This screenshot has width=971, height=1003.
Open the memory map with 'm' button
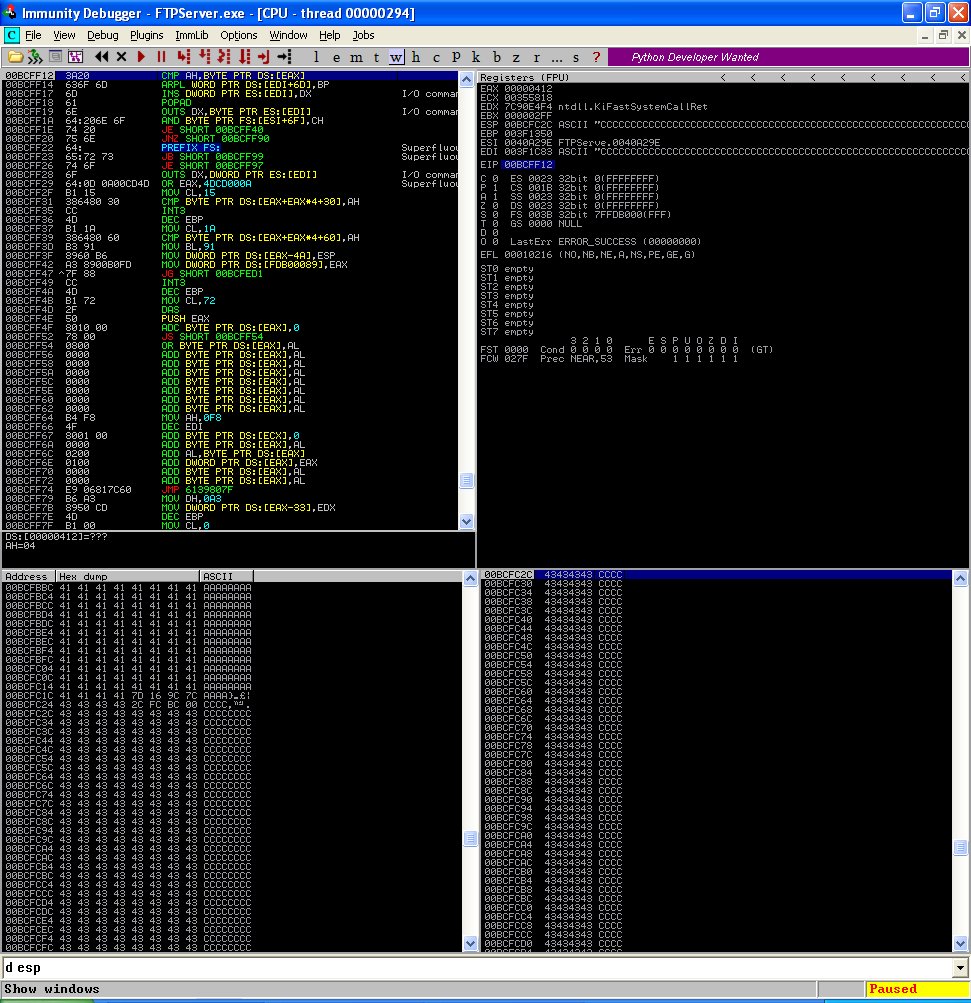click(356, 57)
